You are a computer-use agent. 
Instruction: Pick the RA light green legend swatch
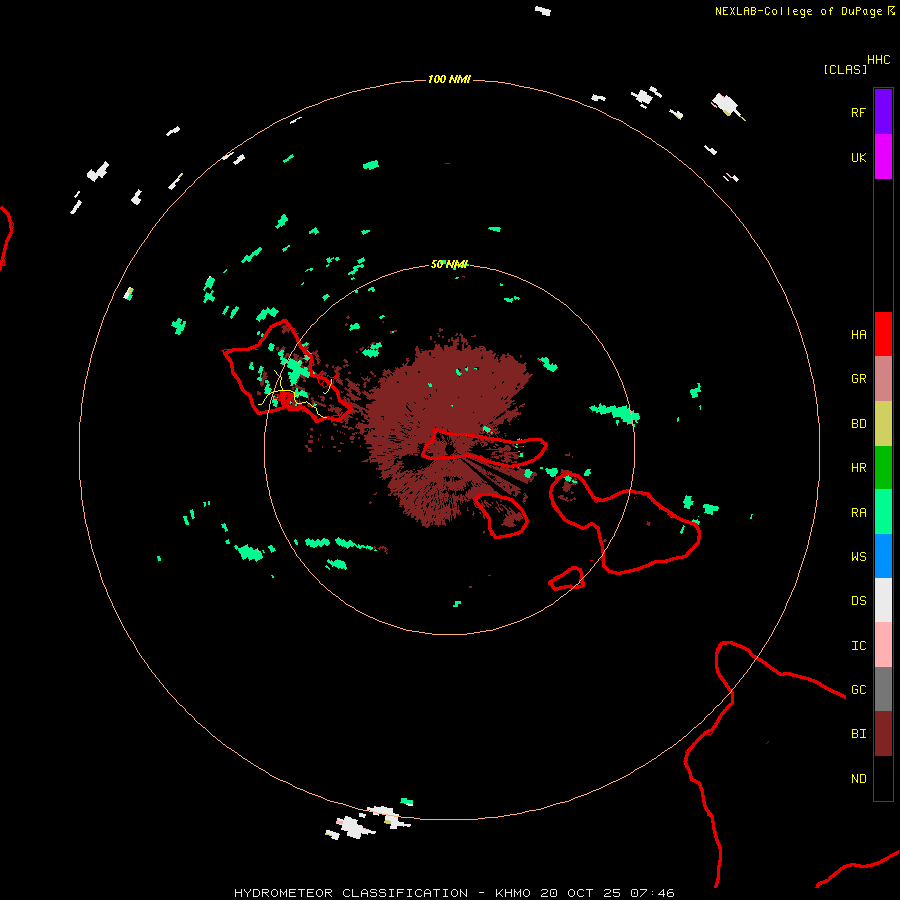tap(883, 512)
